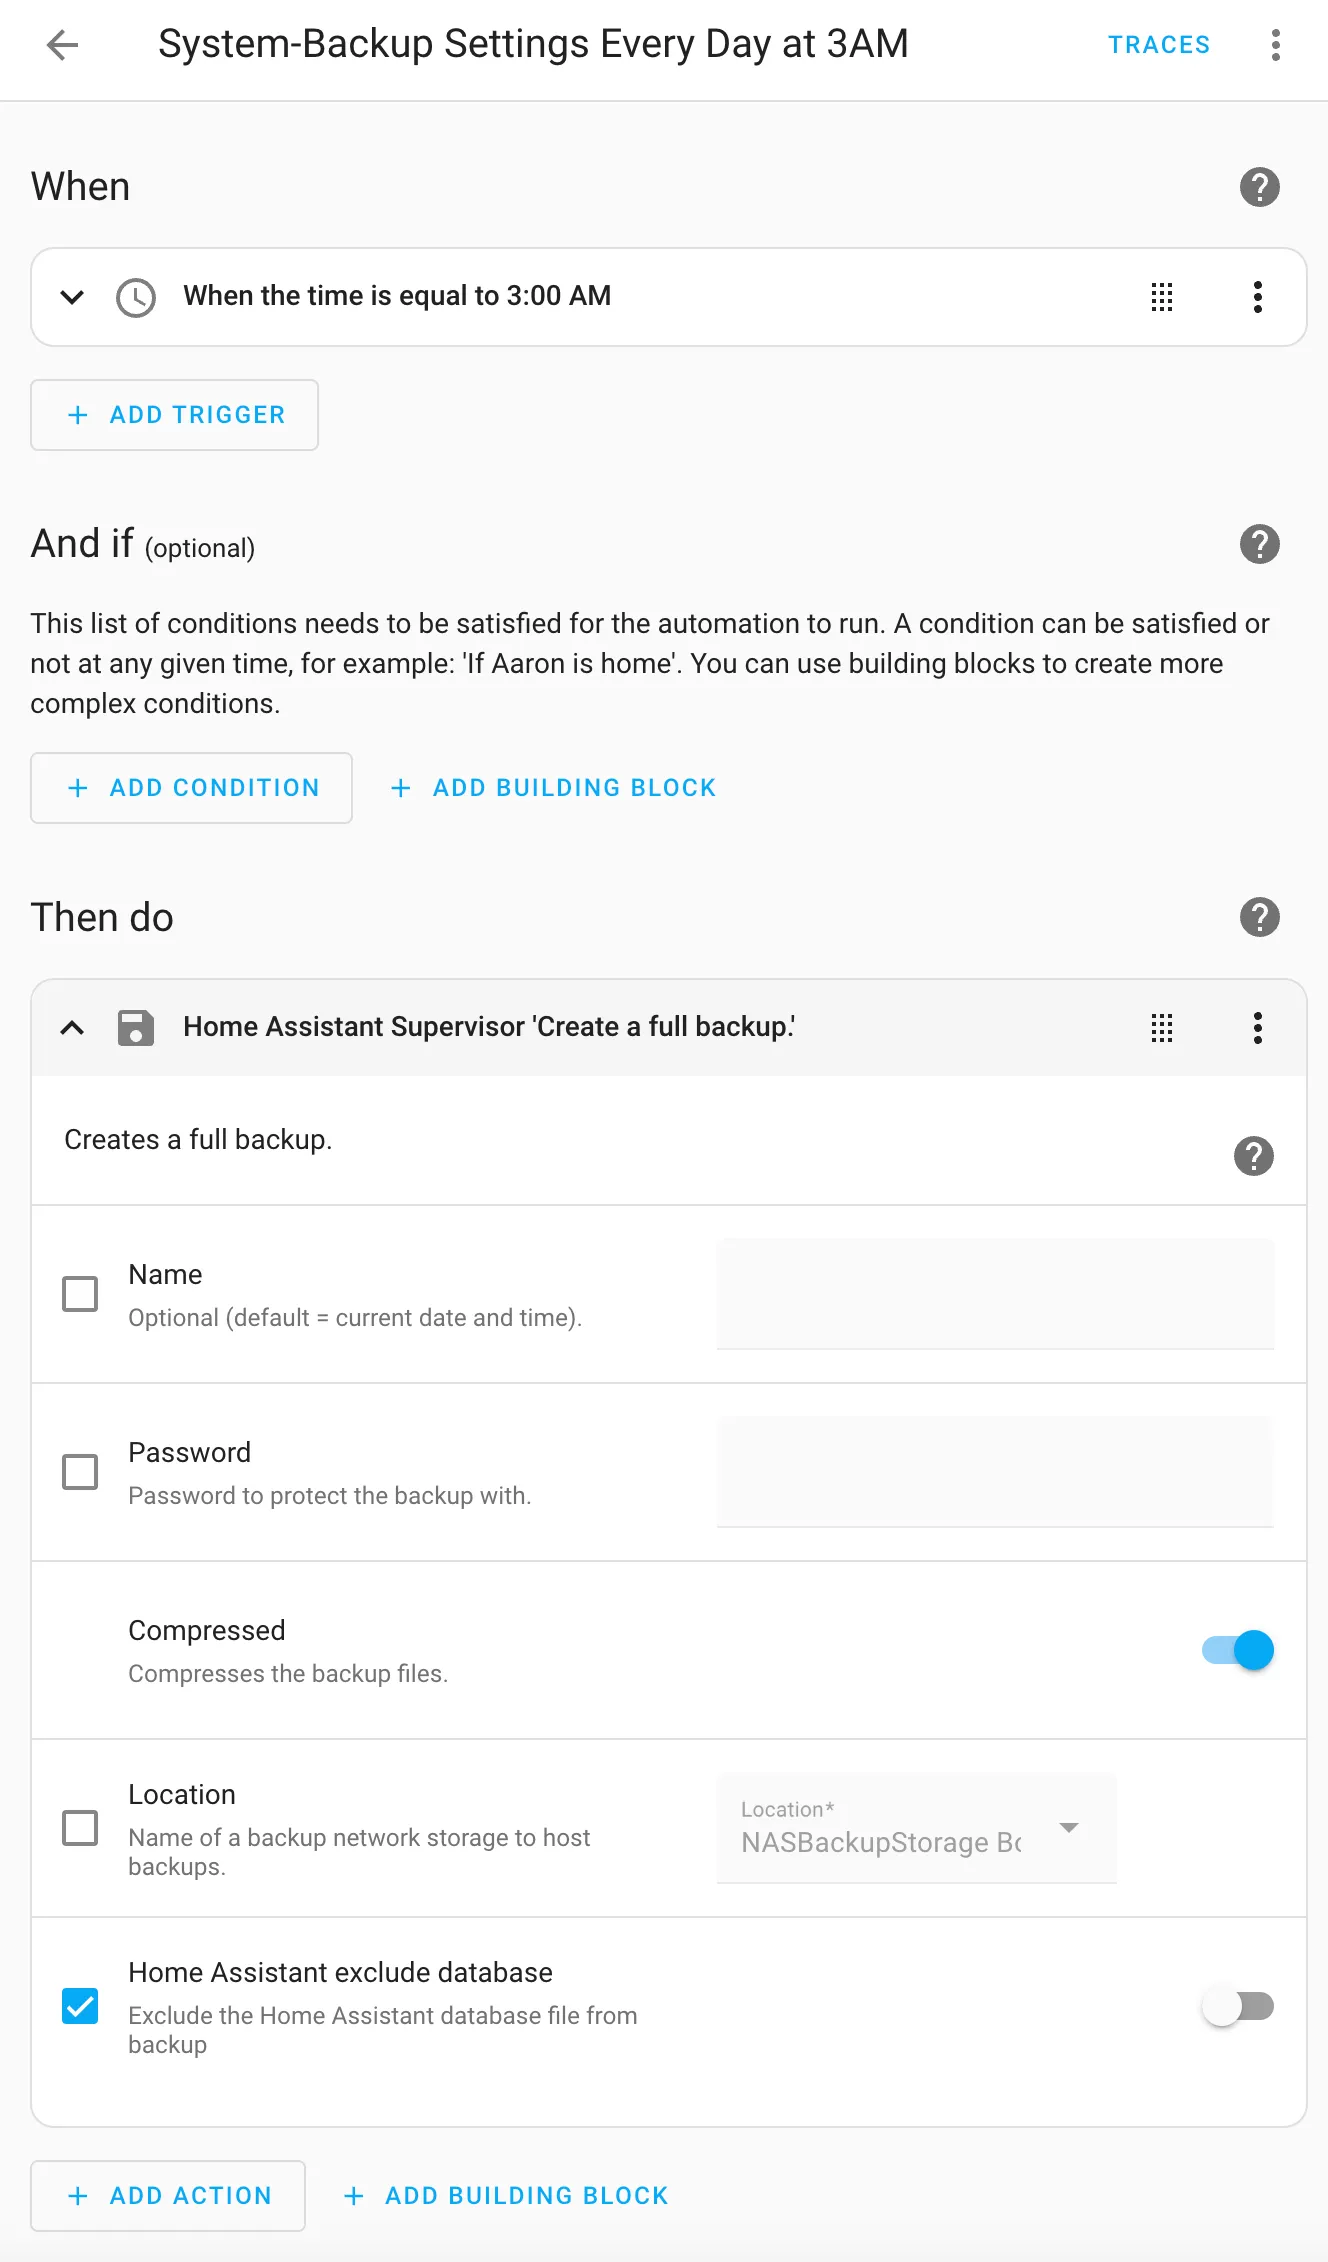The width and height of the screenshot is (1328, 2262).
Task: Click the Name input field
Action: click(x=994, y=1293)
